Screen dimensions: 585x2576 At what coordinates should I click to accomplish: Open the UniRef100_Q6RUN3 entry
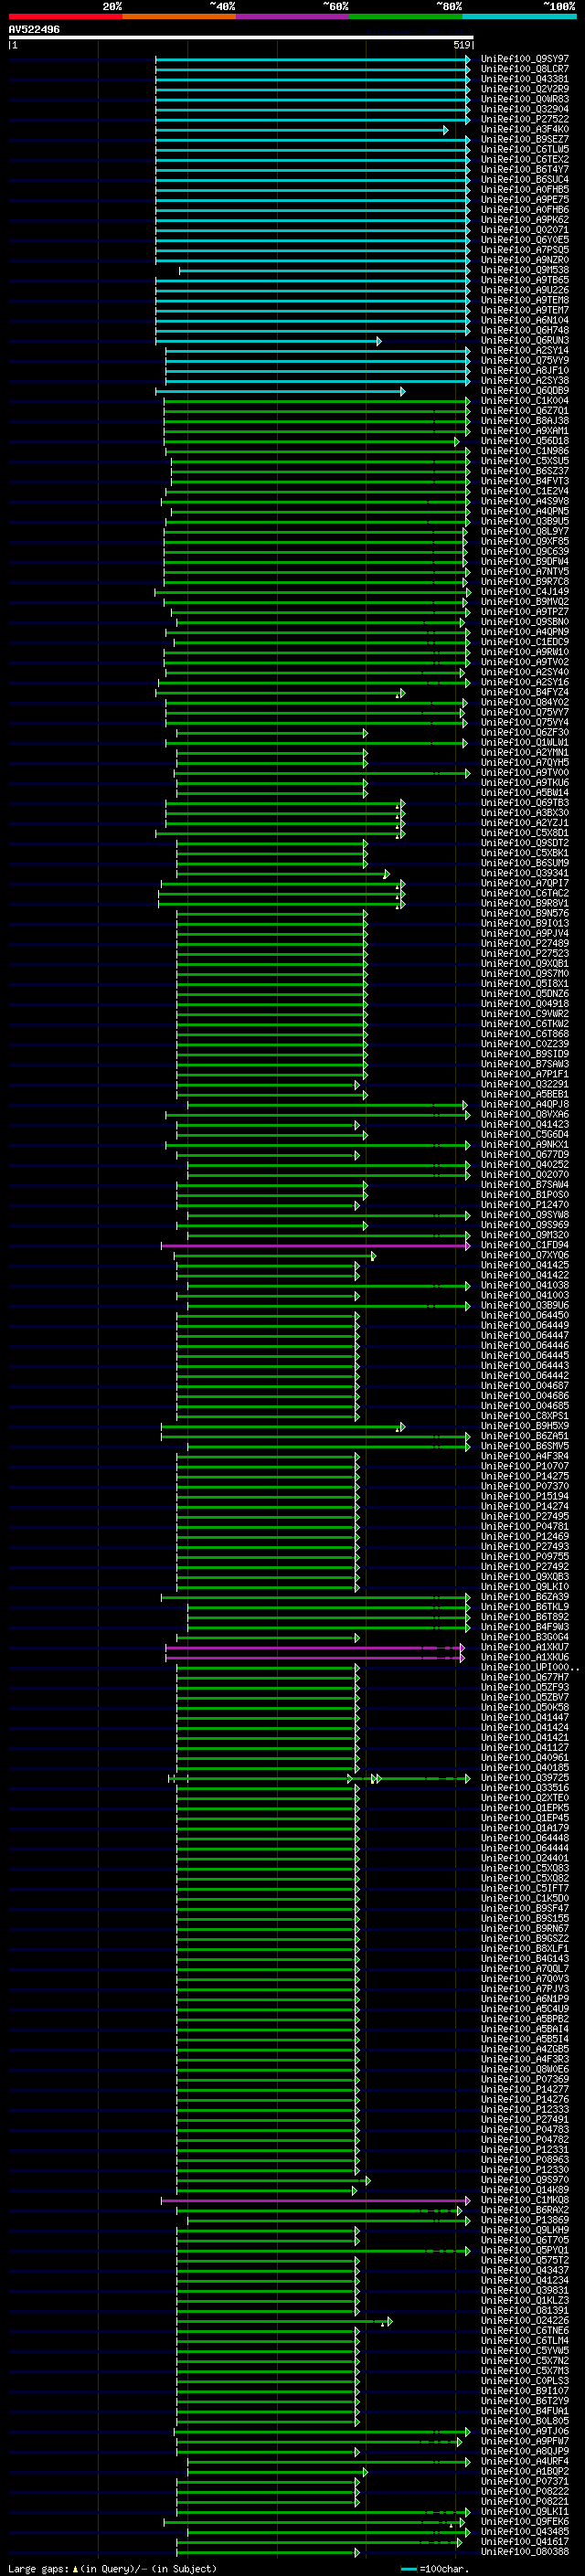click(x=524, y=341)
